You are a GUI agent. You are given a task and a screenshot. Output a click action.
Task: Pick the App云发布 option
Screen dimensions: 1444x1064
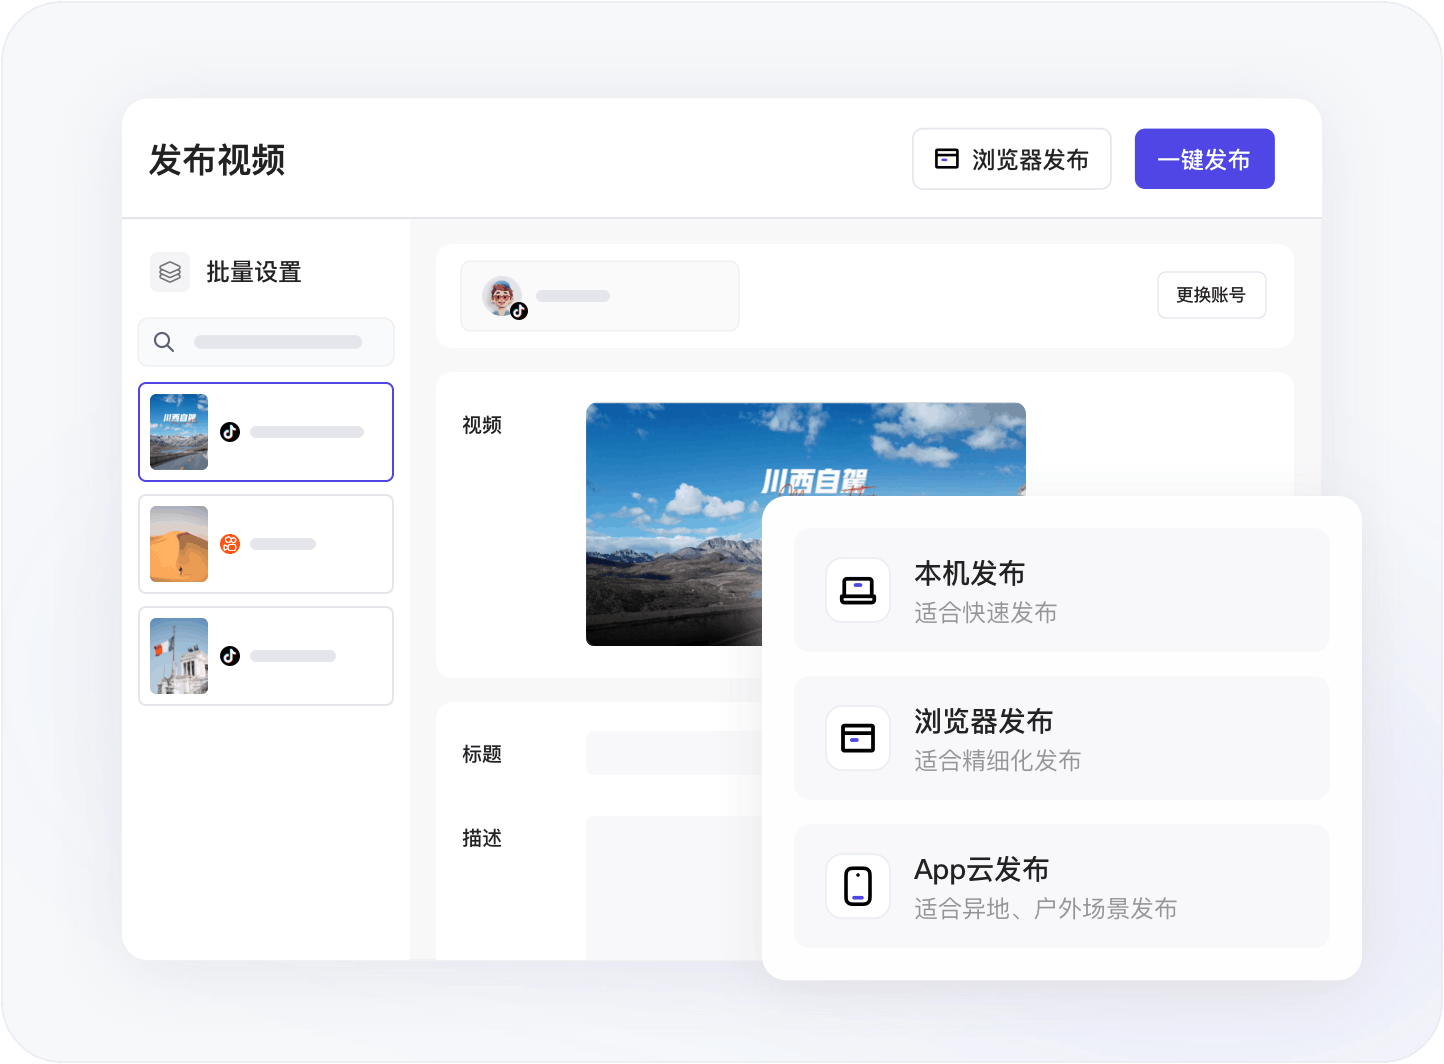point(1060,886)
